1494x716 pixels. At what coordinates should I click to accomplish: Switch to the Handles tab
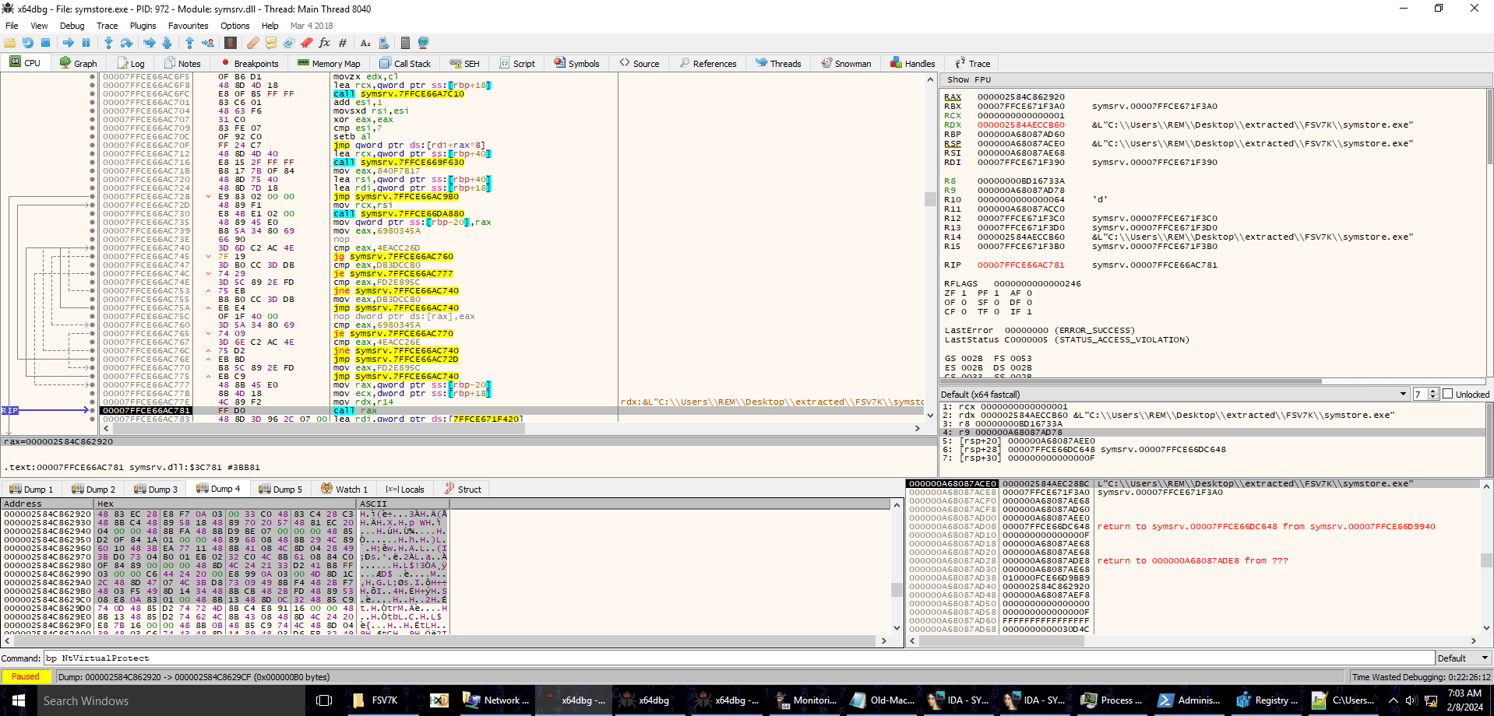[x=912, y=63]
